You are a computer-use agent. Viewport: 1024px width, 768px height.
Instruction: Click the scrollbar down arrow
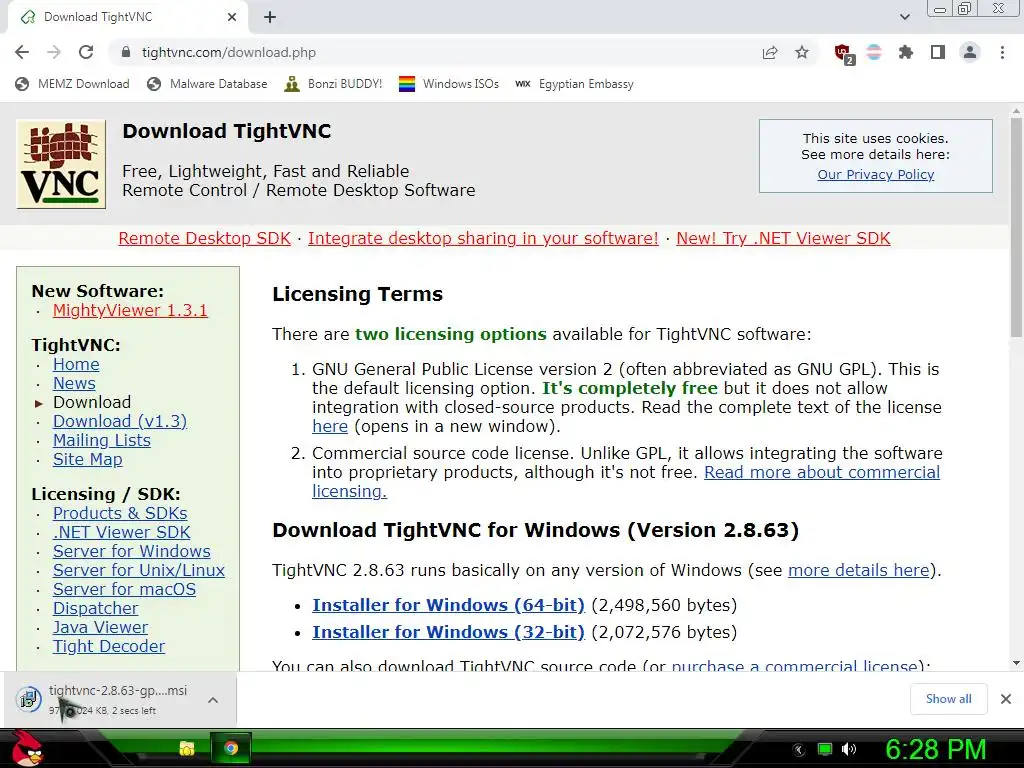pos(1016,664)
